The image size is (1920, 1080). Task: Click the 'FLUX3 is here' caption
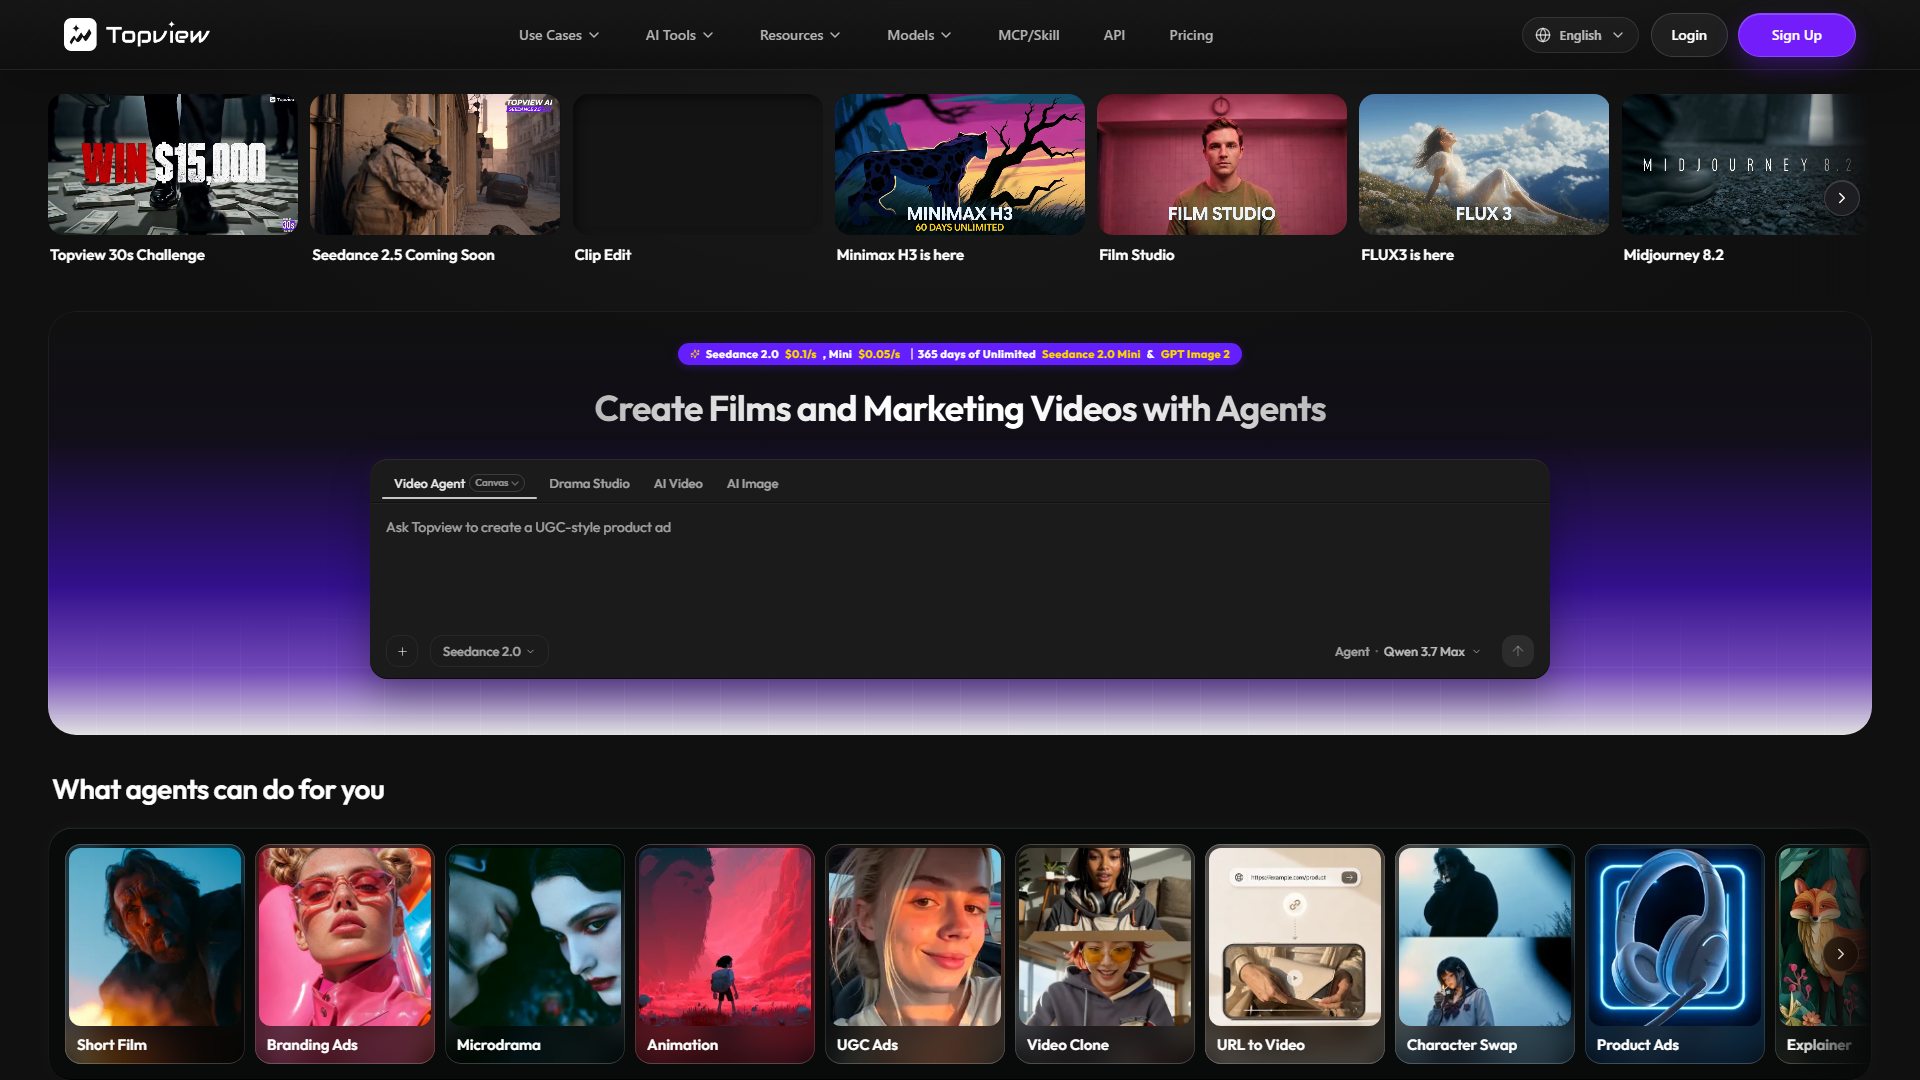1407,255
